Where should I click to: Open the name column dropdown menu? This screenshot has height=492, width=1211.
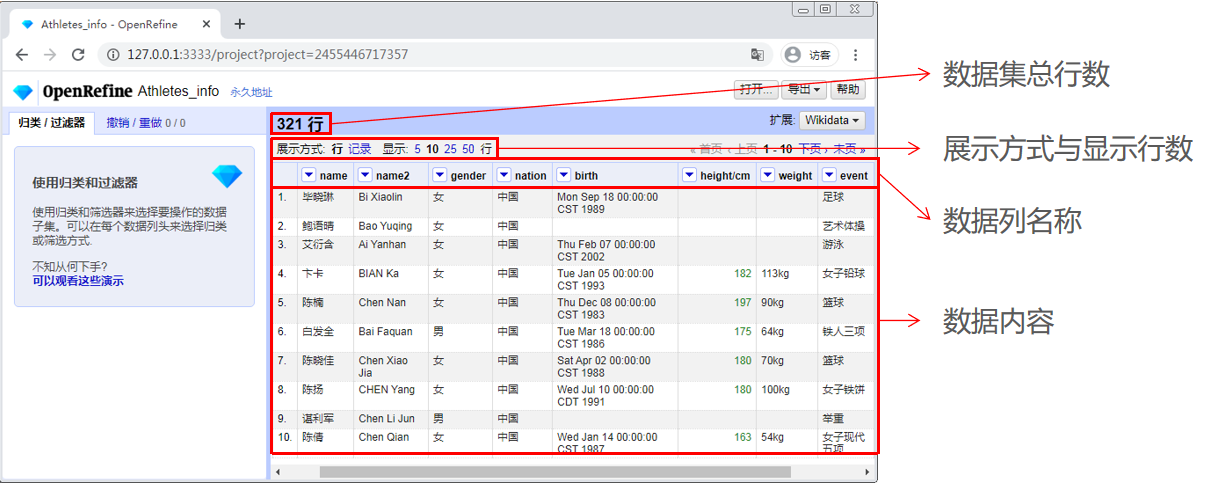309,175
